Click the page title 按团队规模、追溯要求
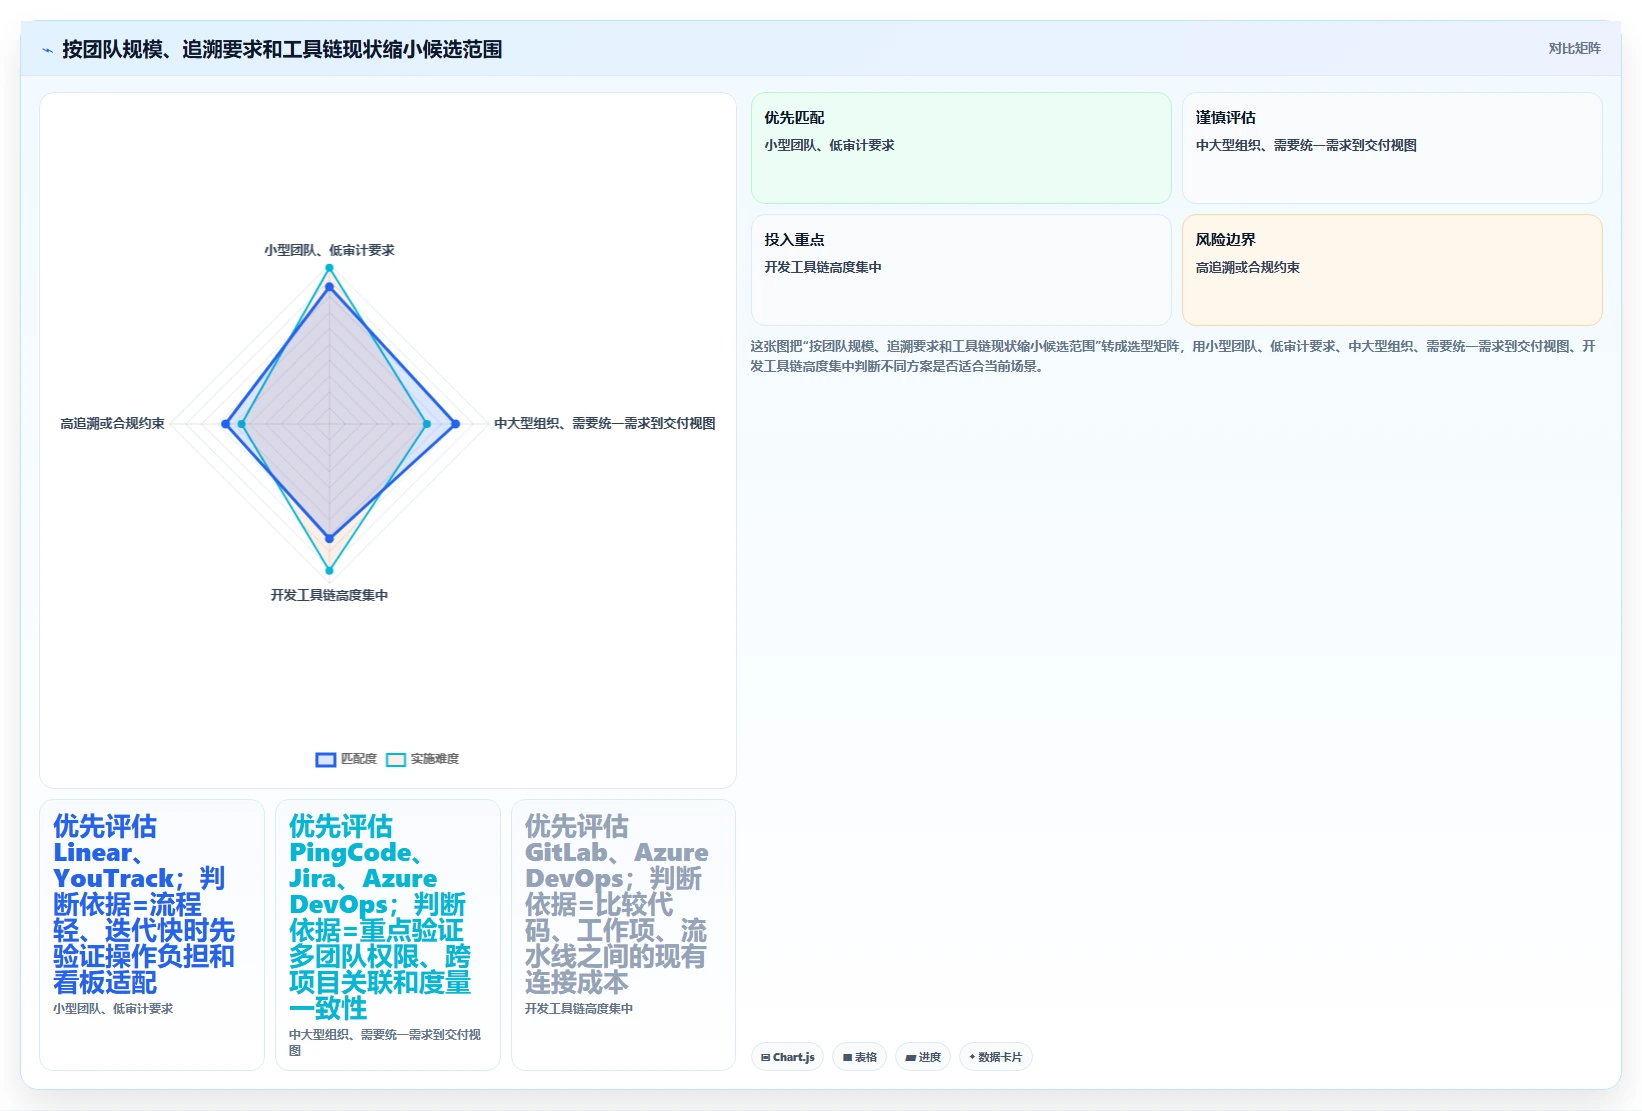The image size is (1642, 1111). point(282,49)
